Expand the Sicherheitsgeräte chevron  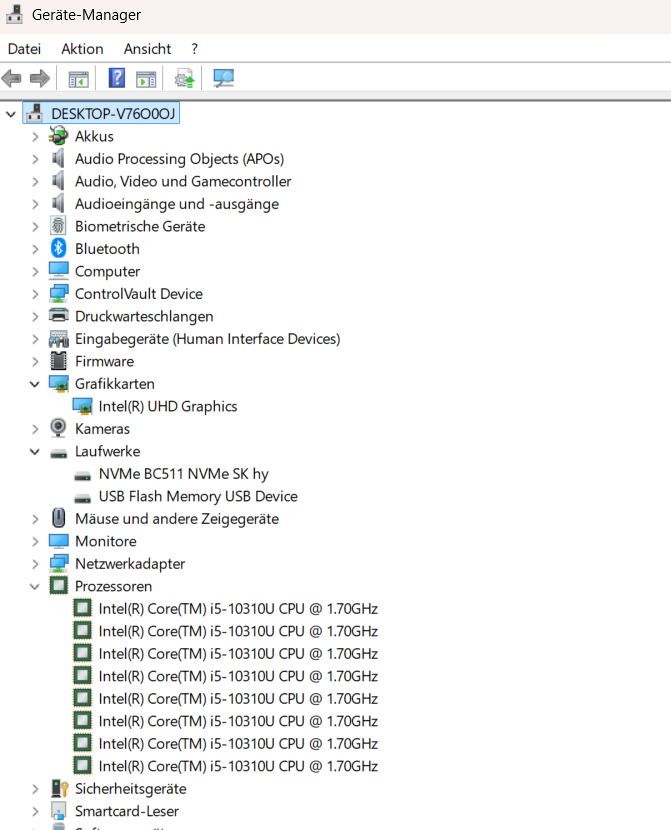click(x=35, y=789)
